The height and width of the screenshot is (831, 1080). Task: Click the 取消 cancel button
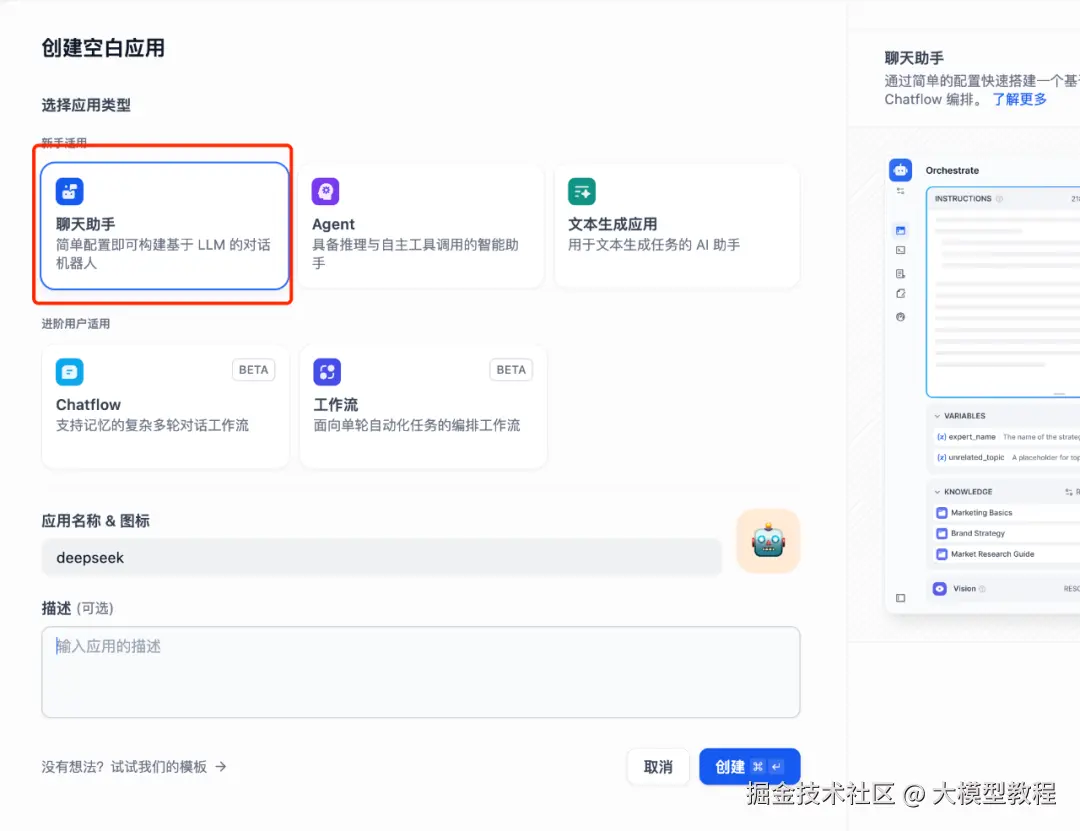(x=658, y=766)
